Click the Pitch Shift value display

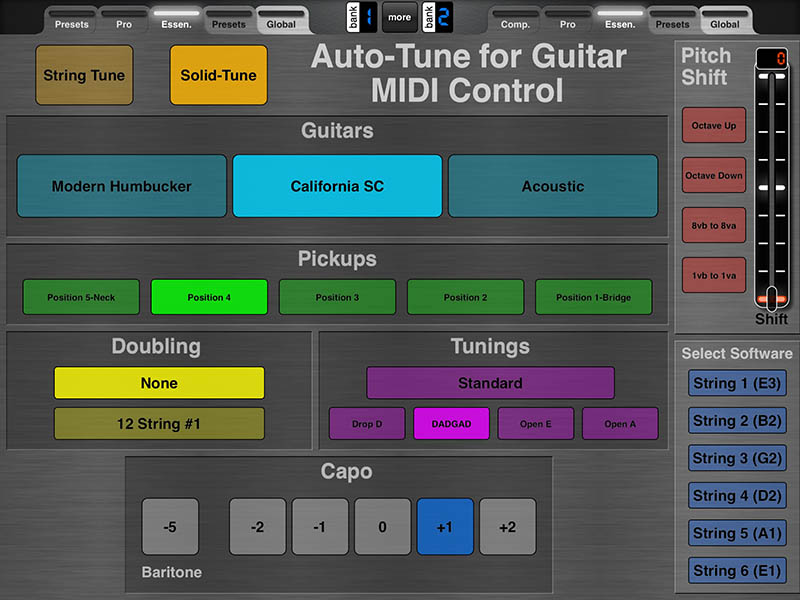click(771, 58)
